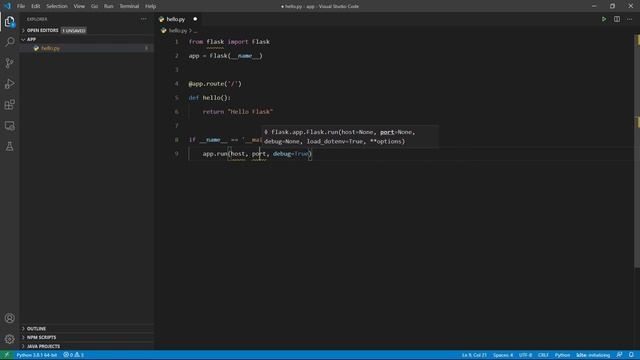Viewport: 640px width, 360px height.
Task: Open the Terminal menu
Action: coord(129,6)
